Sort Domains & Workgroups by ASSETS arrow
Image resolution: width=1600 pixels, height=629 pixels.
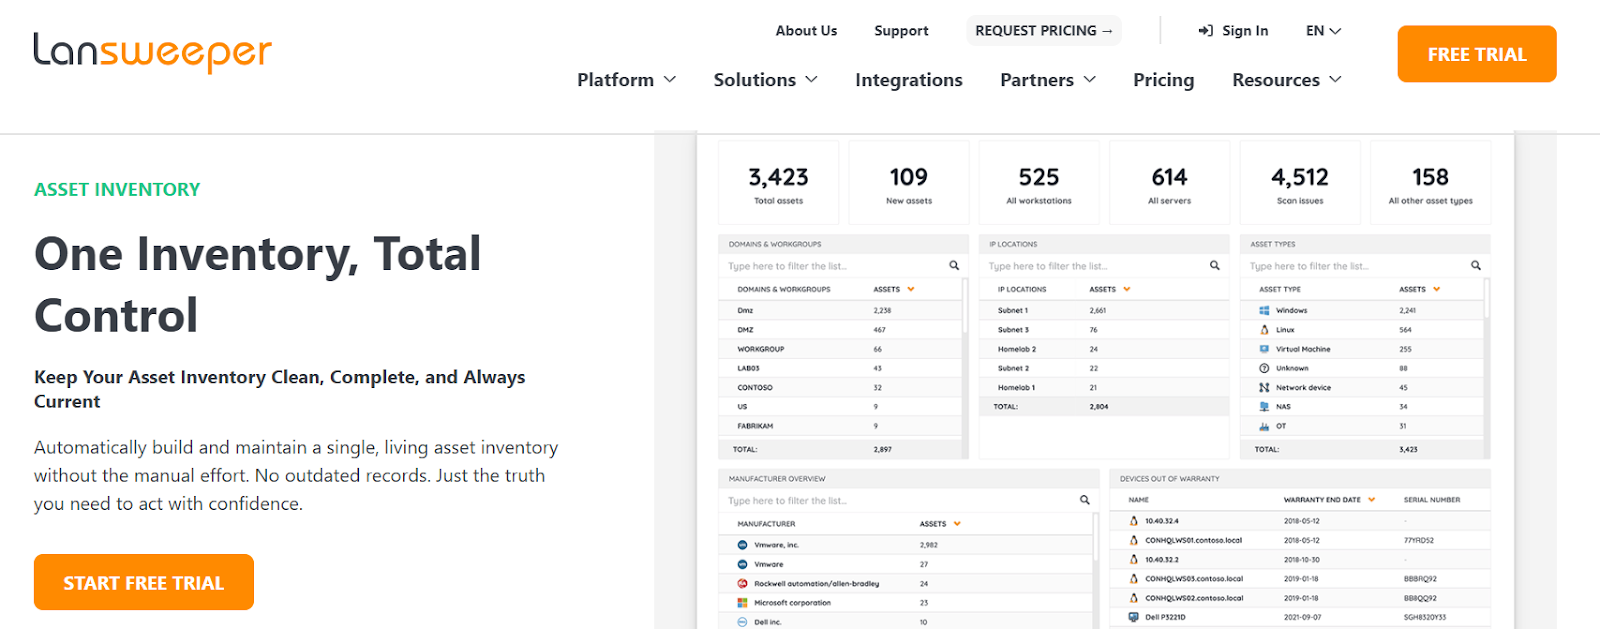[x=911, y=289]
